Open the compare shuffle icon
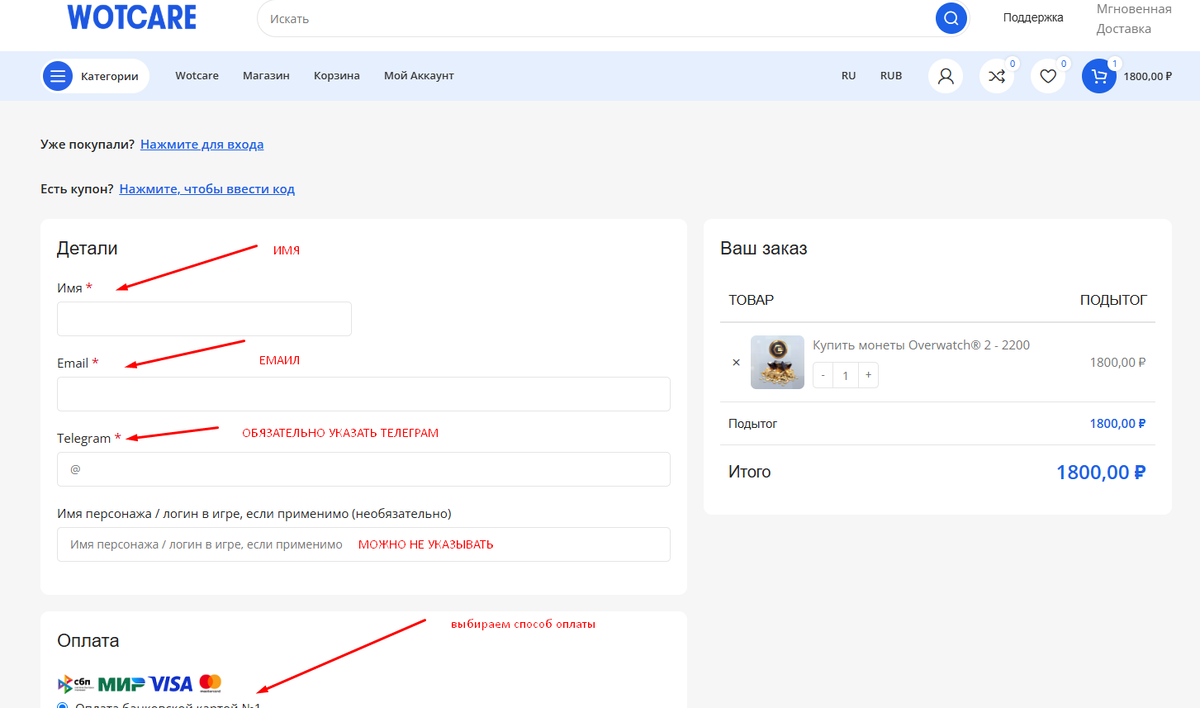 (x=997, y=76)
